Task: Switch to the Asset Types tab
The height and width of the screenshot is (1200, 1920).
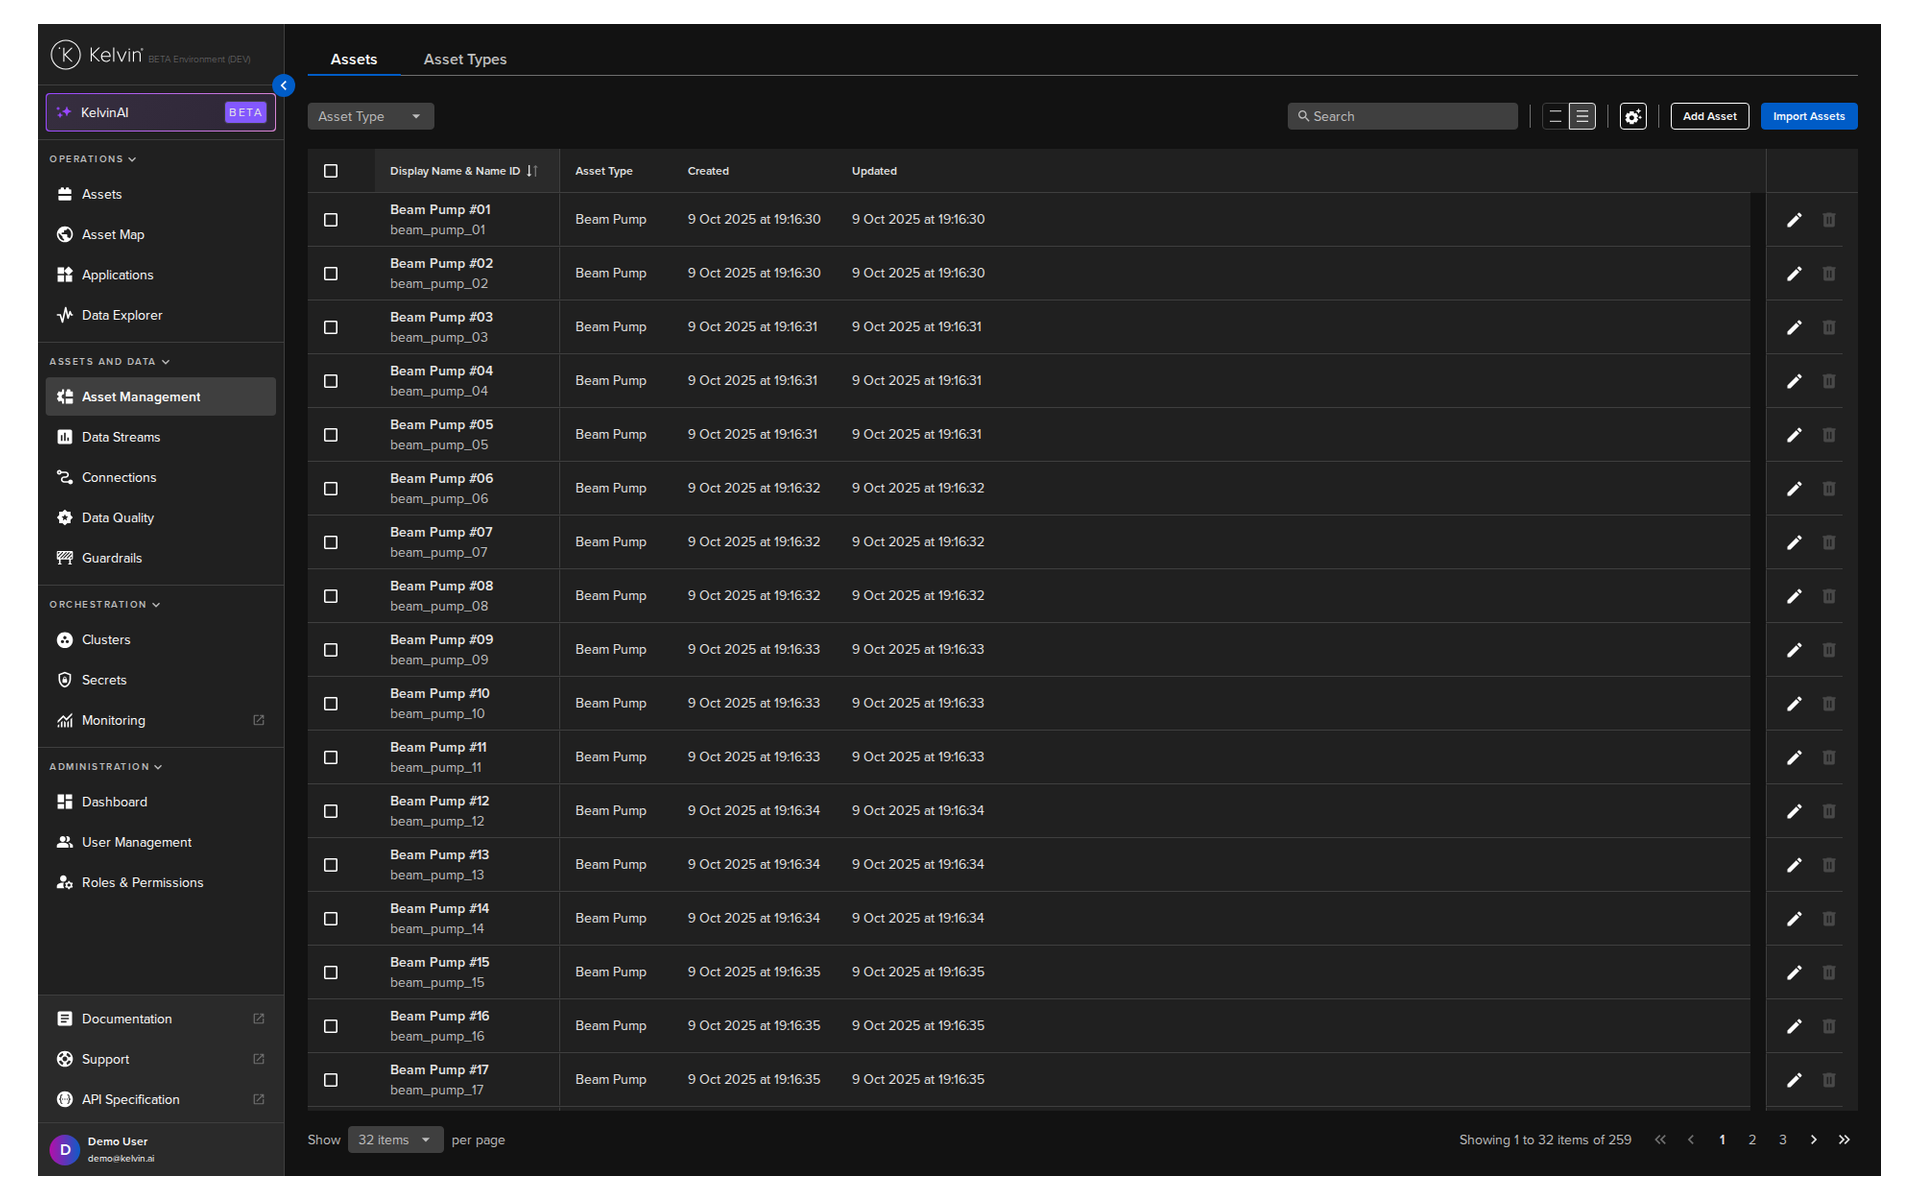Action: pyautogui.click(x=465, y=60)
